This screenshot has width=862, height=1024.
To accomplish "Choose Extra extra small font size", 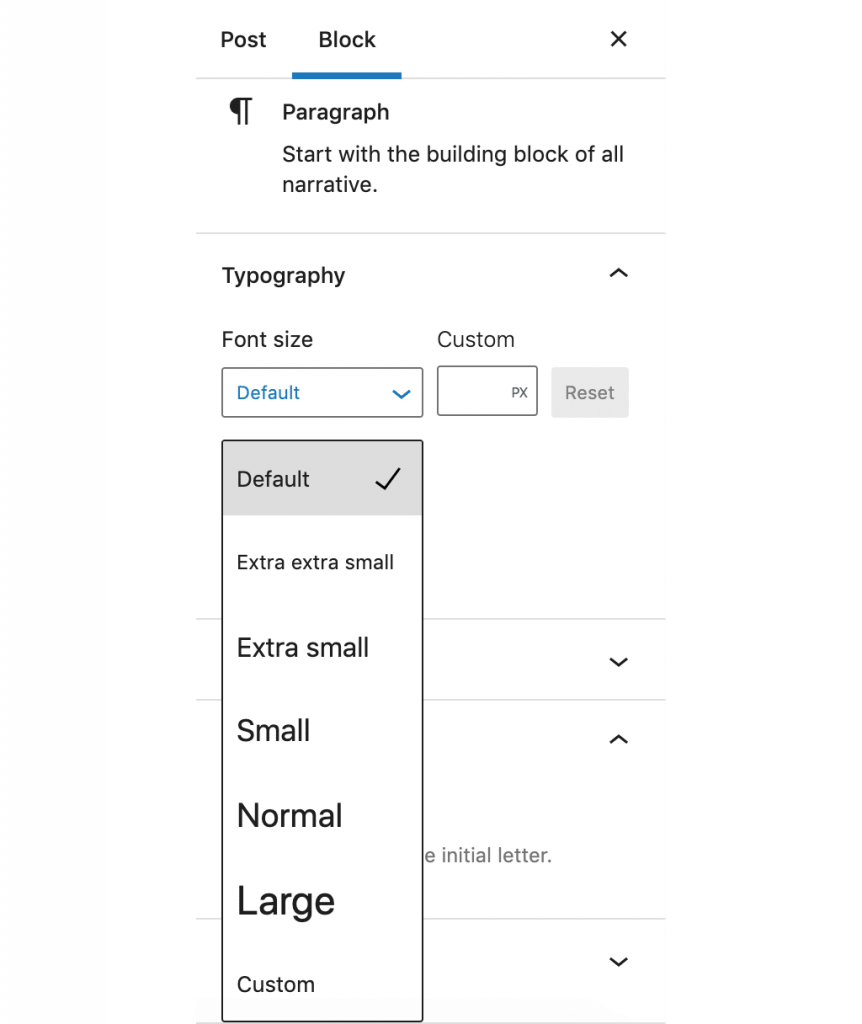I will (315, 563).
